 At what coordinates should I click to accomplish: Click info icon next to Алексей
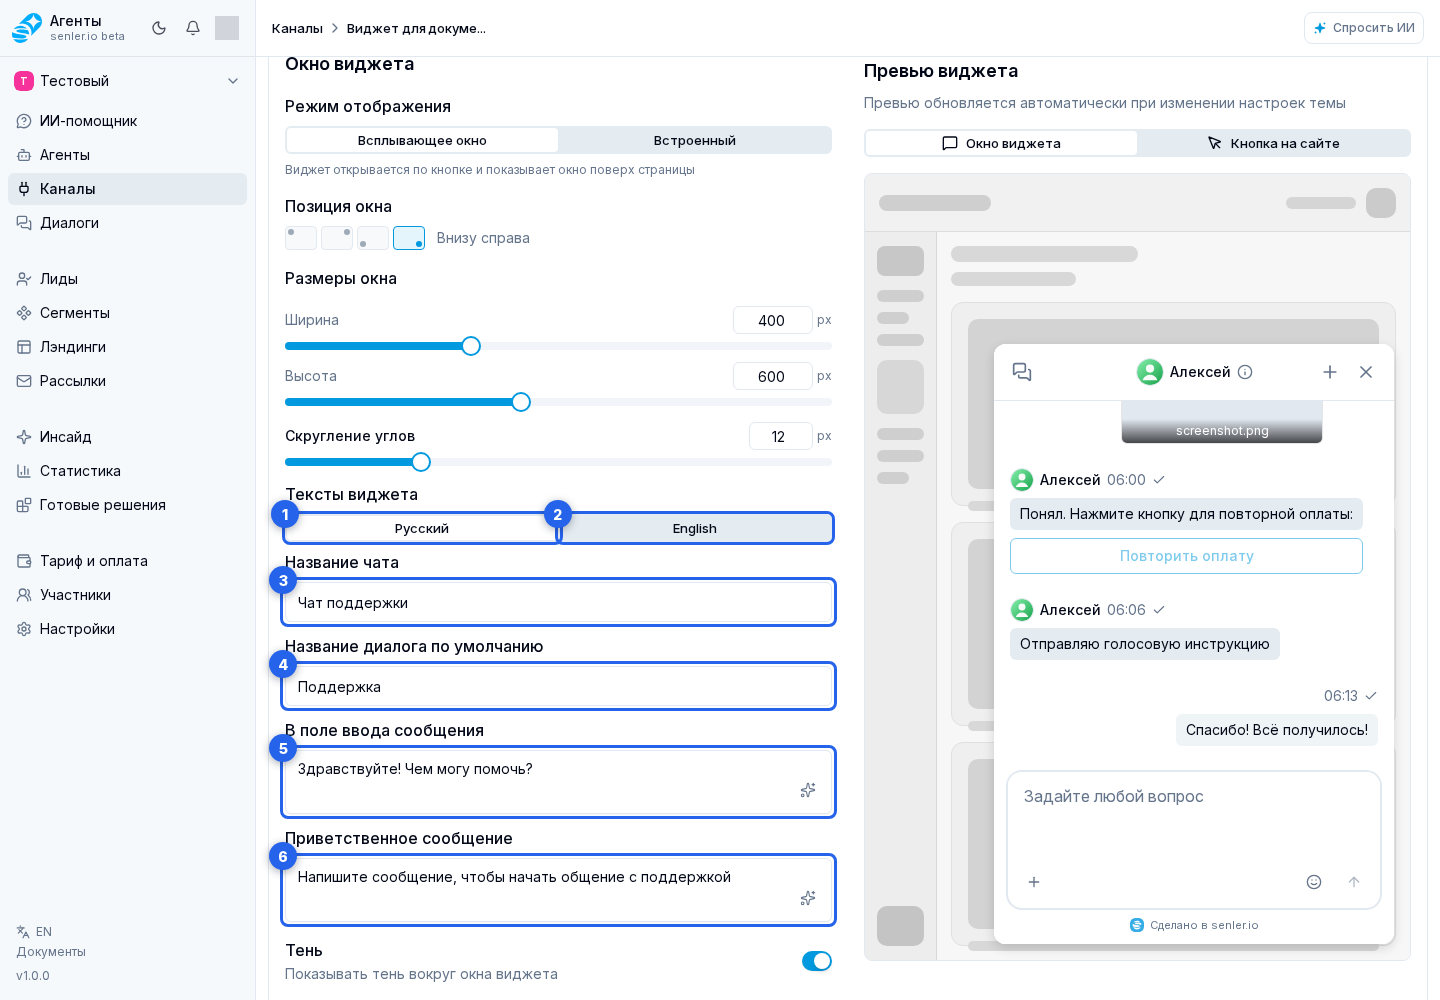click(x=1245, y=372)
